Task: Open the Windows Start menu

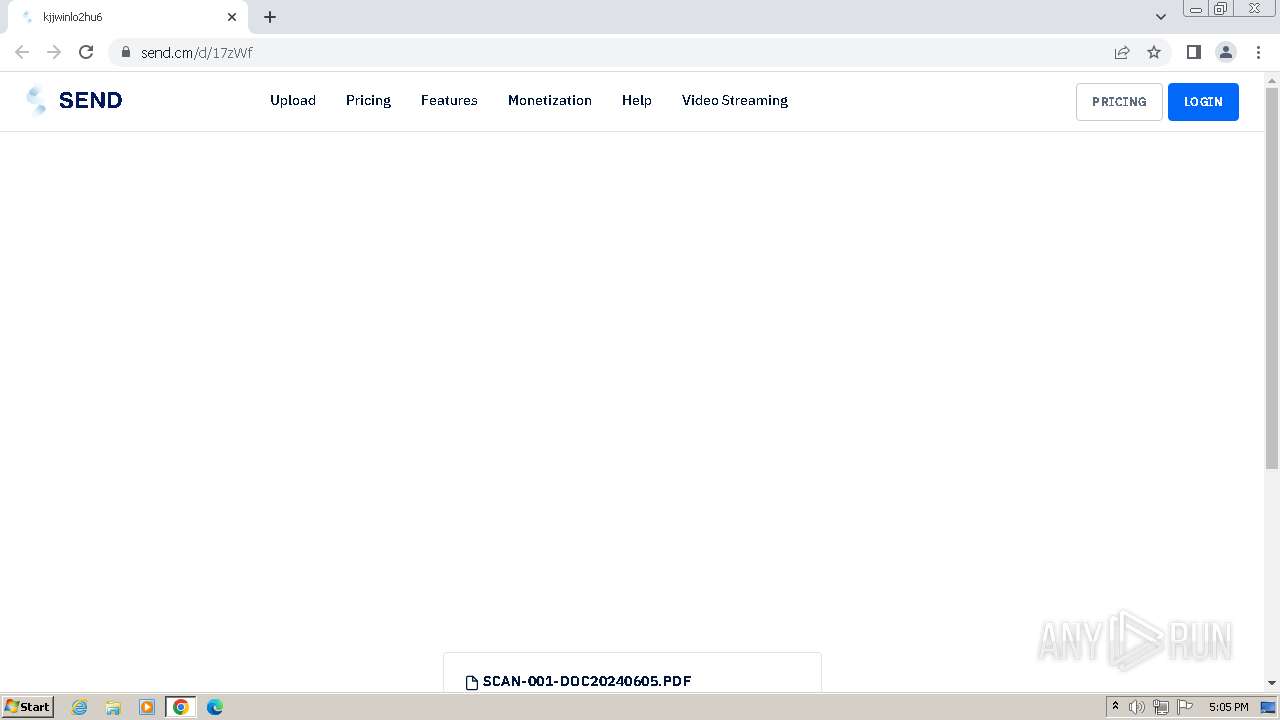Action: point(27,707)
